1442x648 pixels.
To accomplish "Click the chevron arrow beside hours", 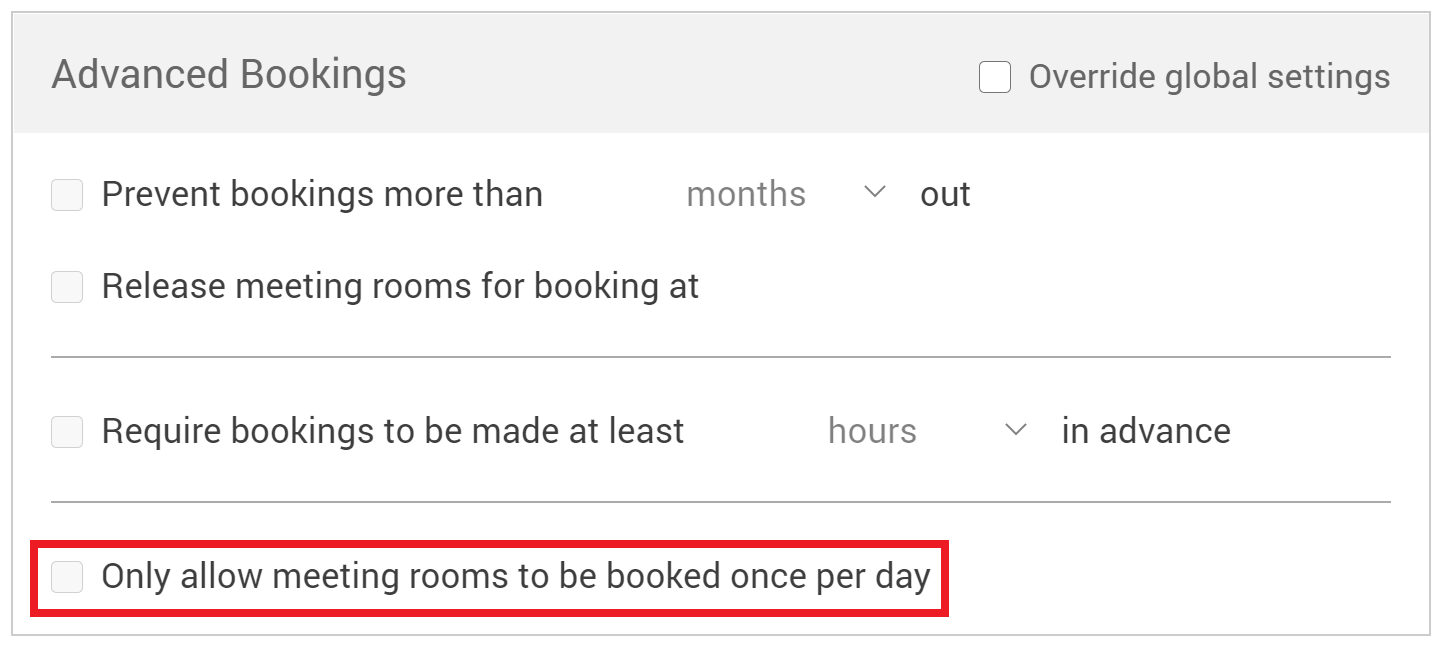I will click(x=1016, y=431).
